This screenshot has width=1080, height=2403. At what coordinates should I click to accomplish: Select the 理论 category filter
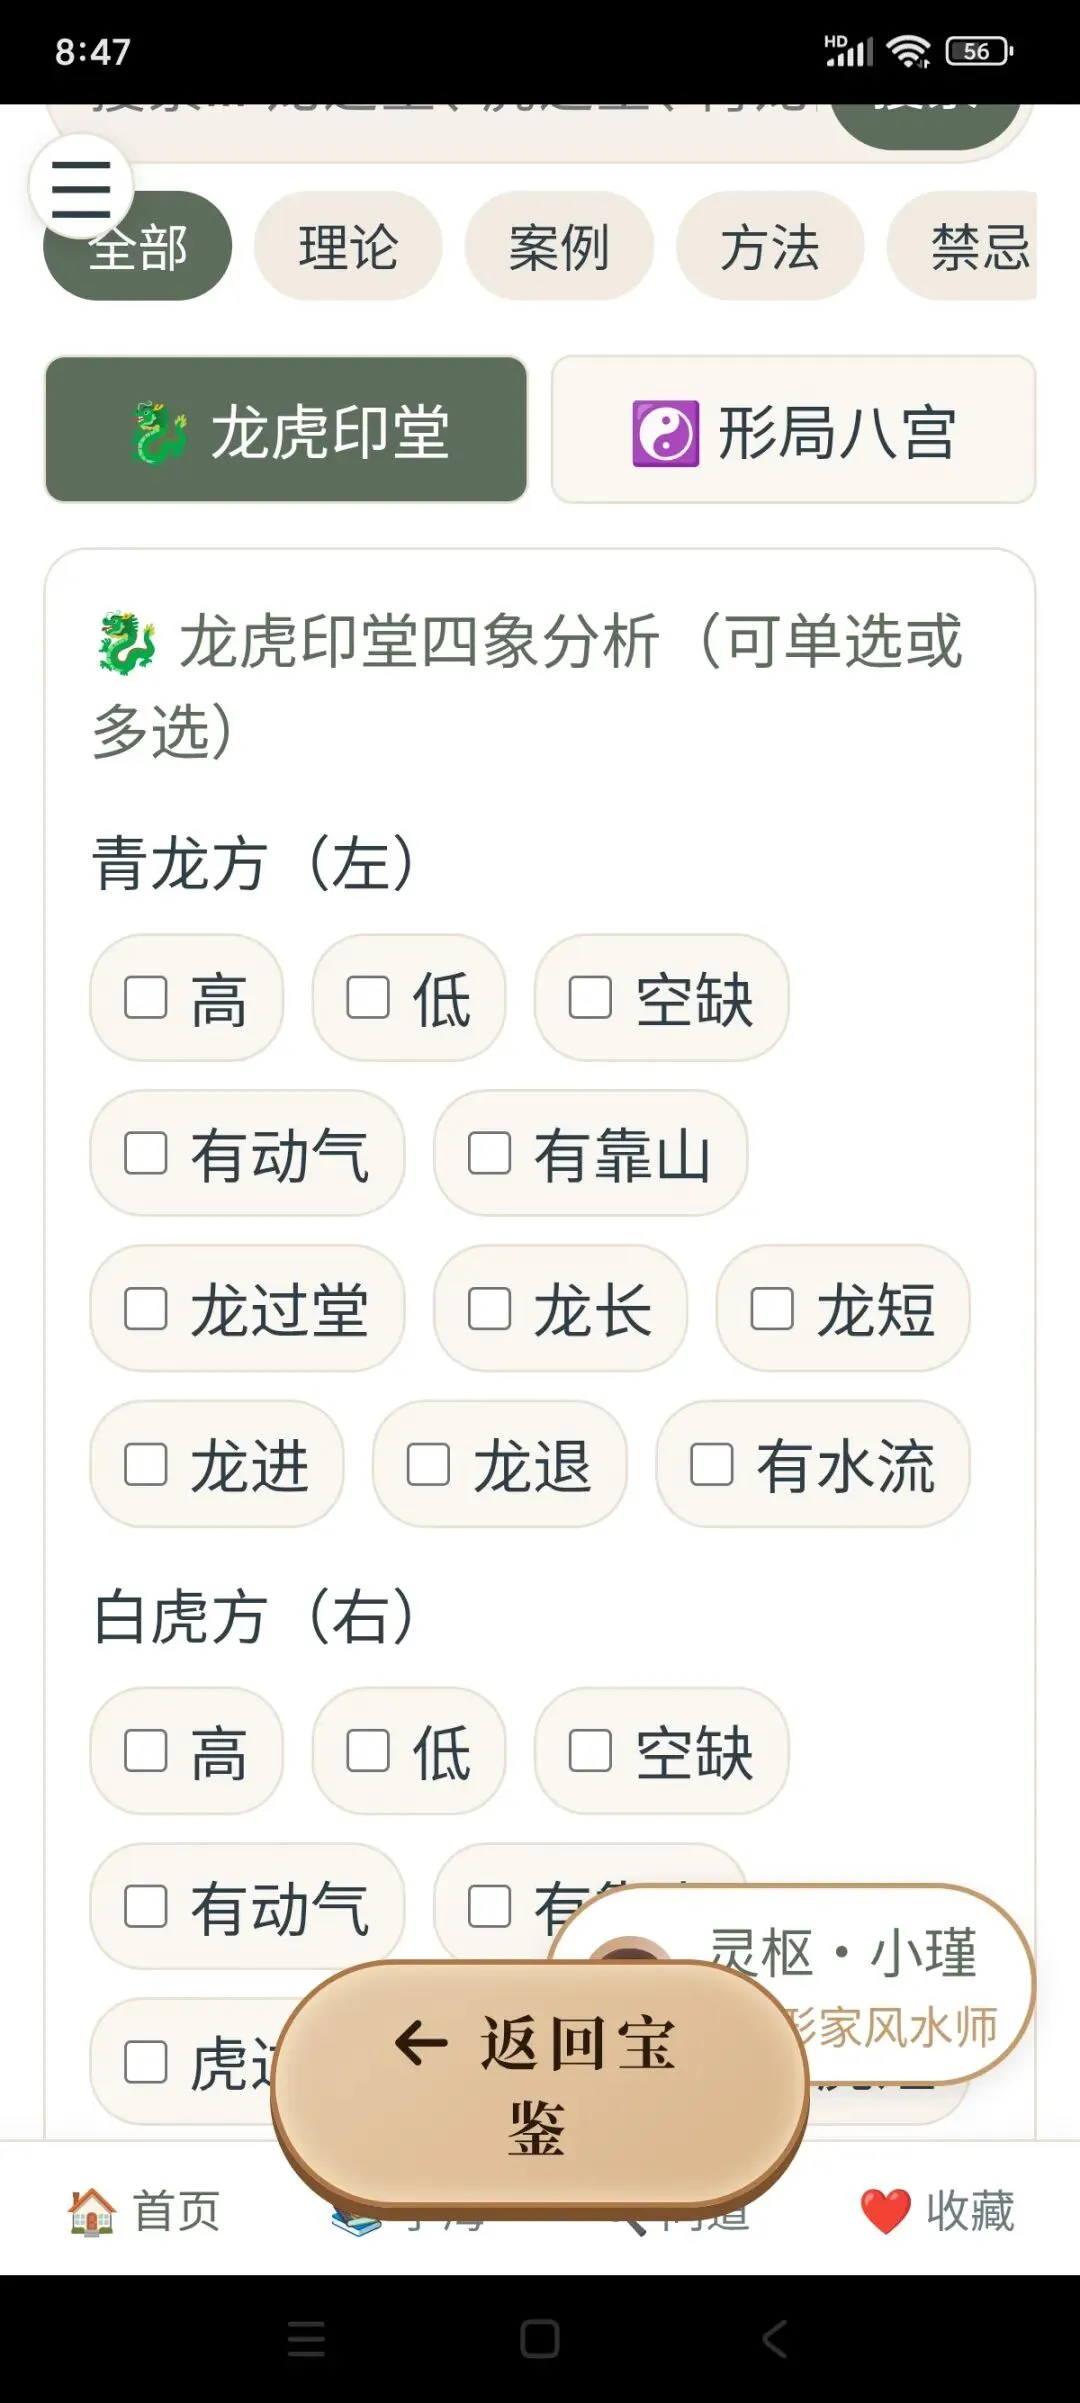click(x=347, y=247)
